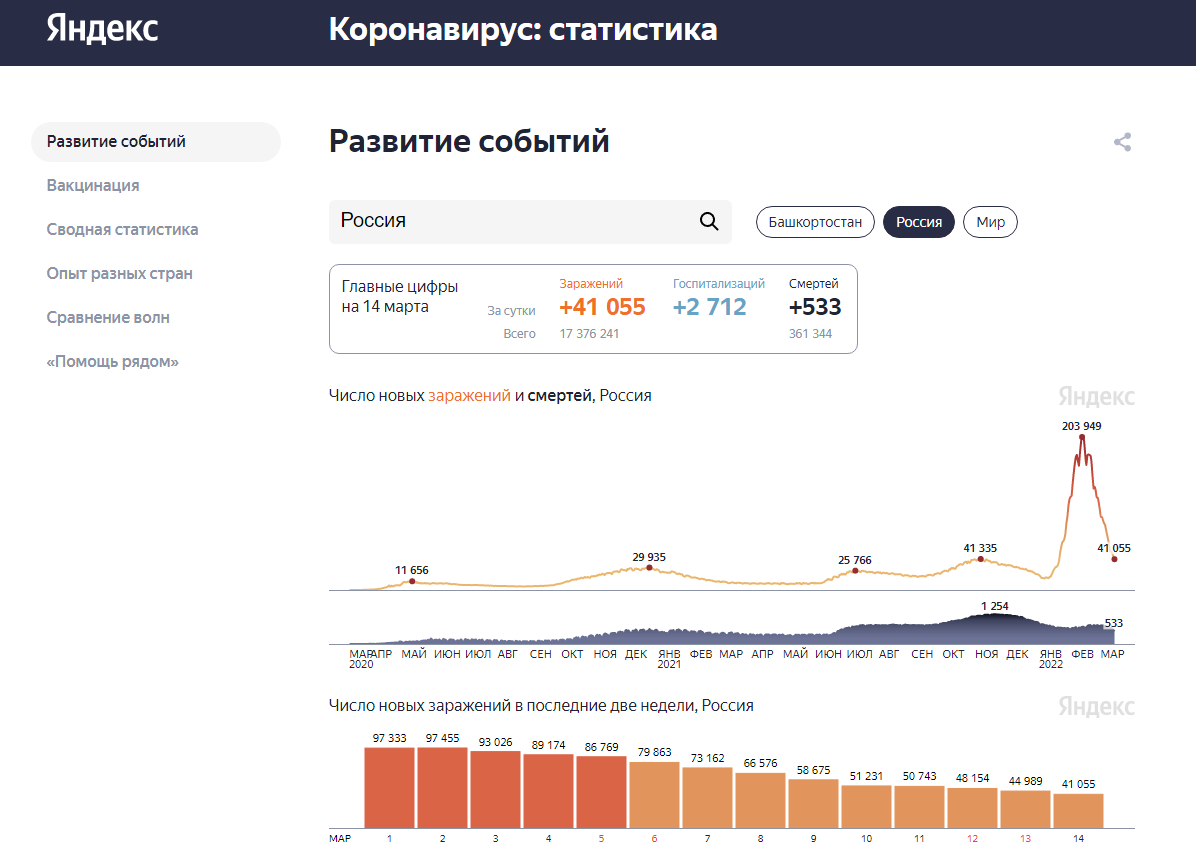Click the magnifier search icon
1196x856 pixels.
(x=709, y=221)
